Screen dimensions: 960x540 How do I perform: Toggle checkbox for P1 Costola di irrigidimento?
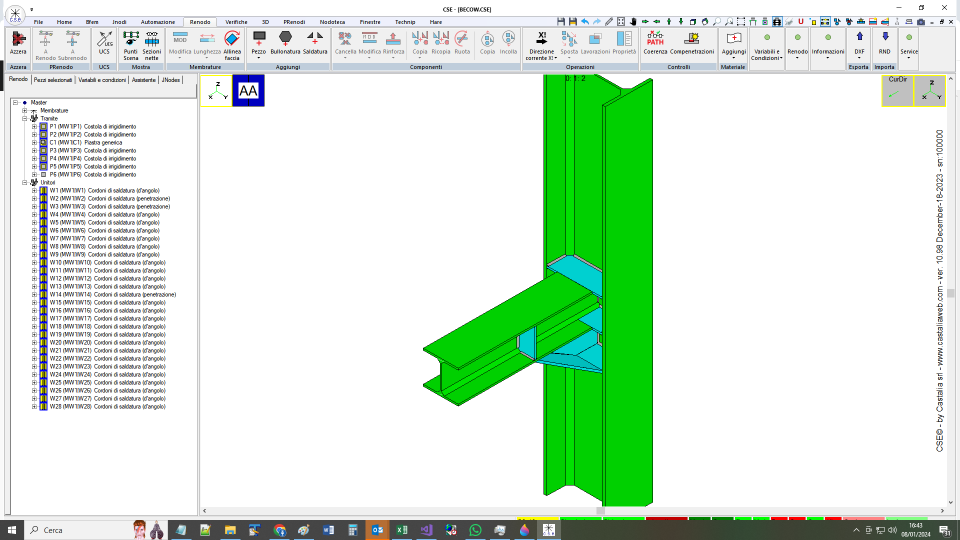coord(43,127)
